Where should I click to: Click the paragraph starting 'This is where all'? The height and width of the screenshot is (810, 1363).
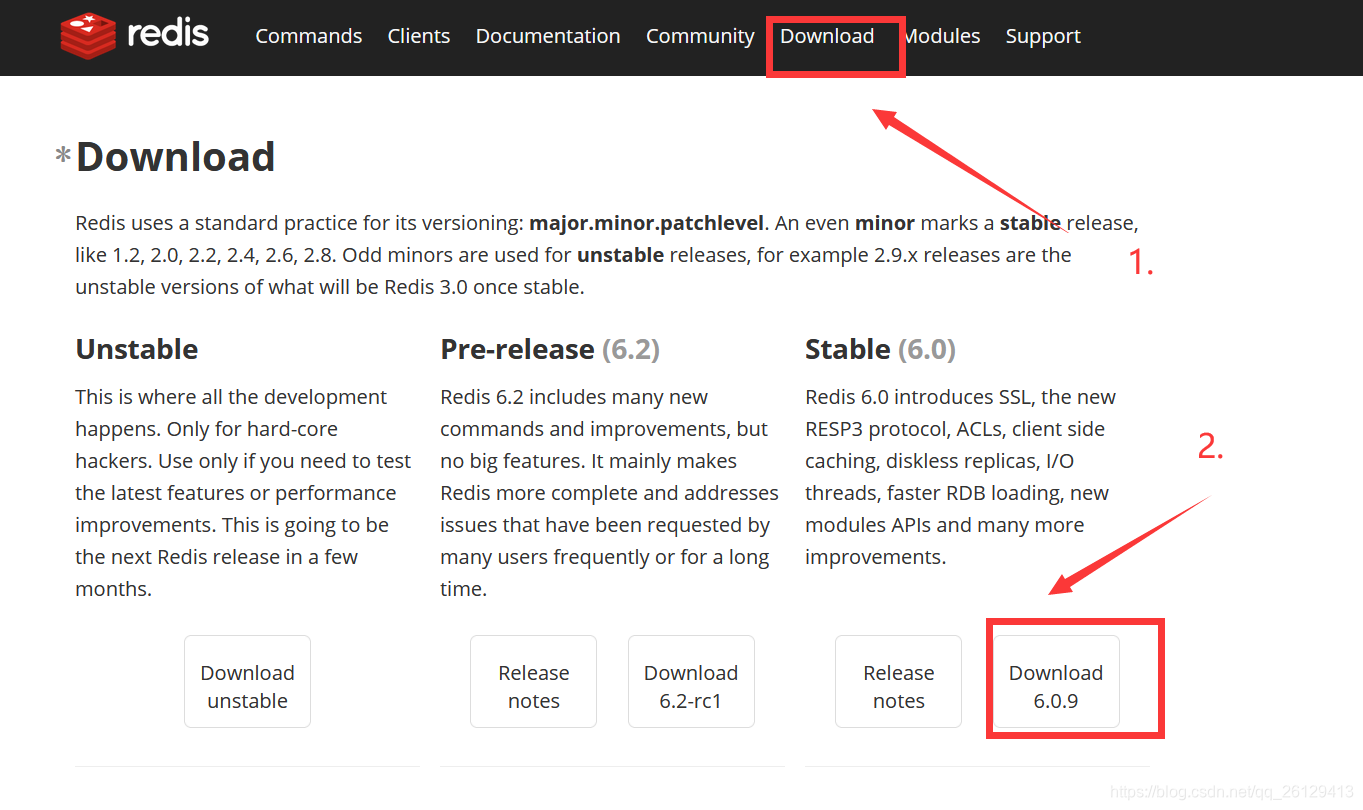pos(243,493)
